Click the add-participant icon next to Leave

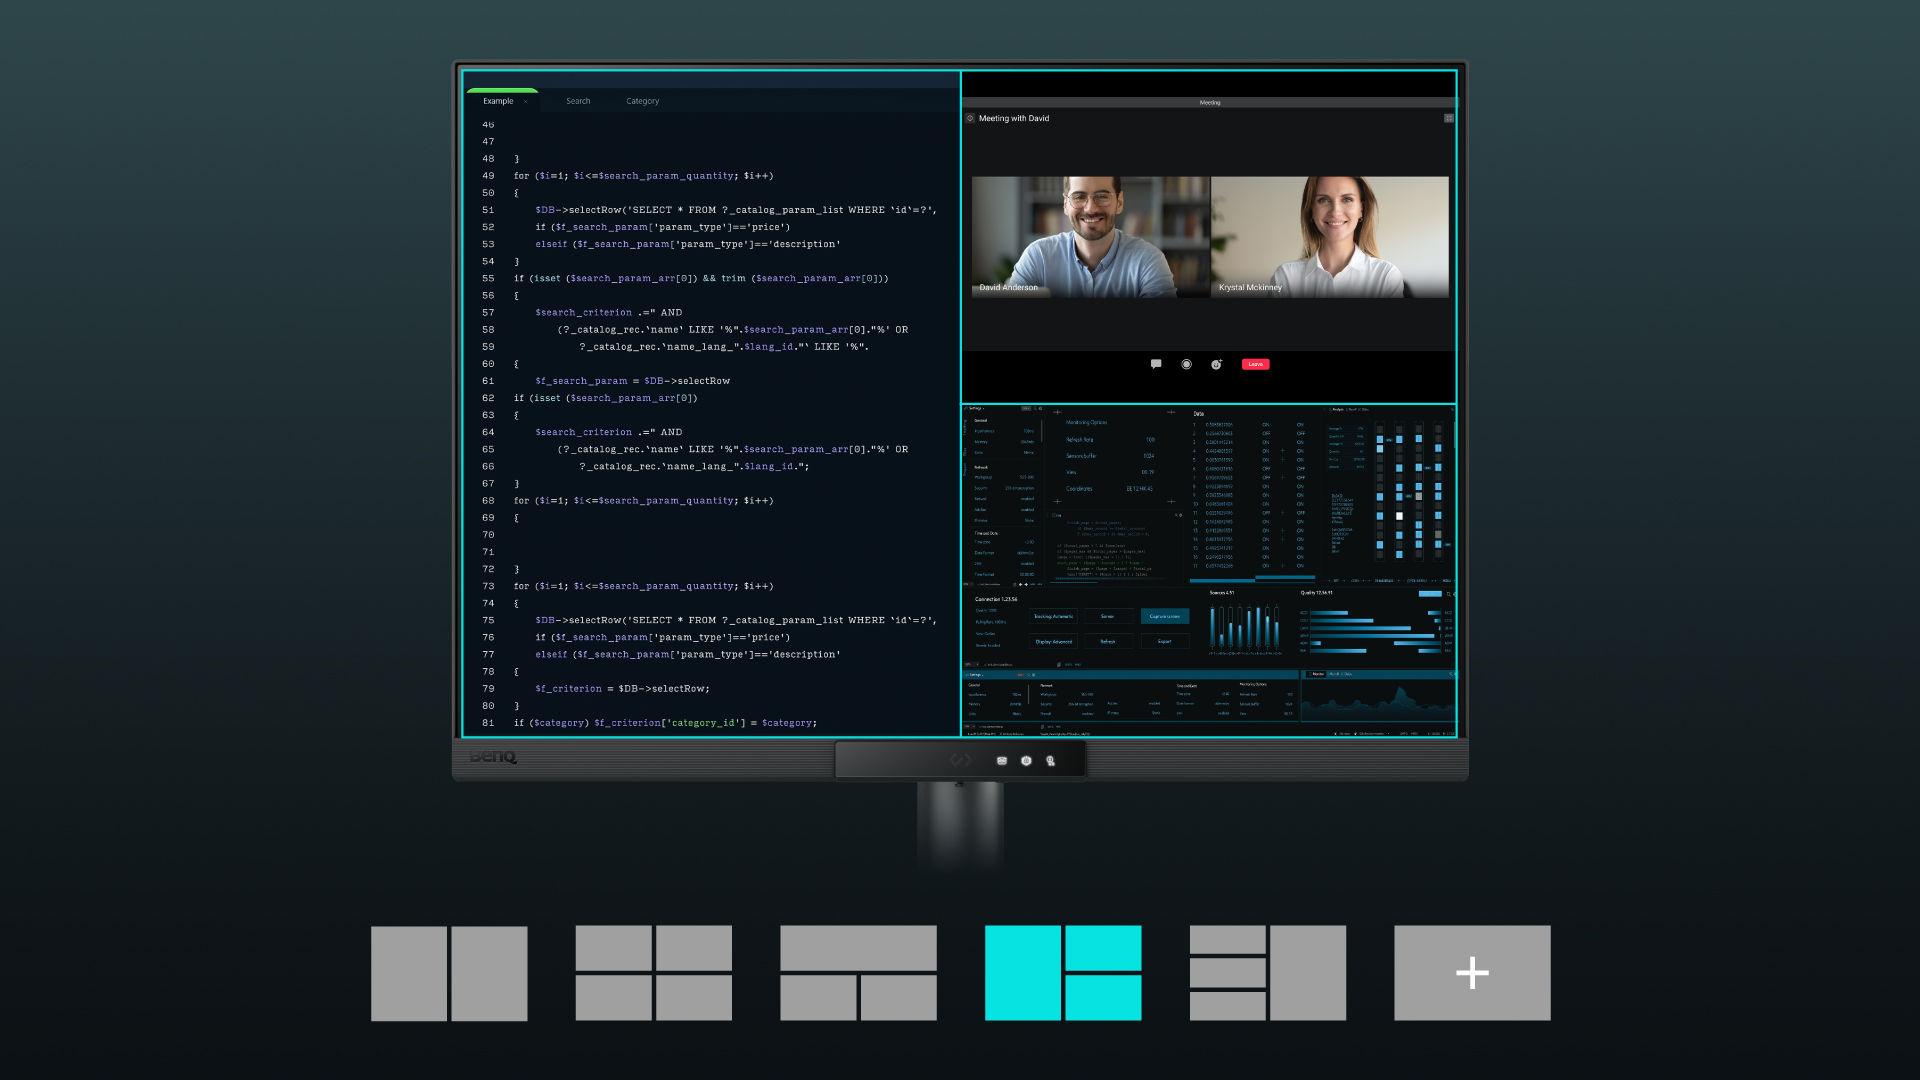(1216, 364)
